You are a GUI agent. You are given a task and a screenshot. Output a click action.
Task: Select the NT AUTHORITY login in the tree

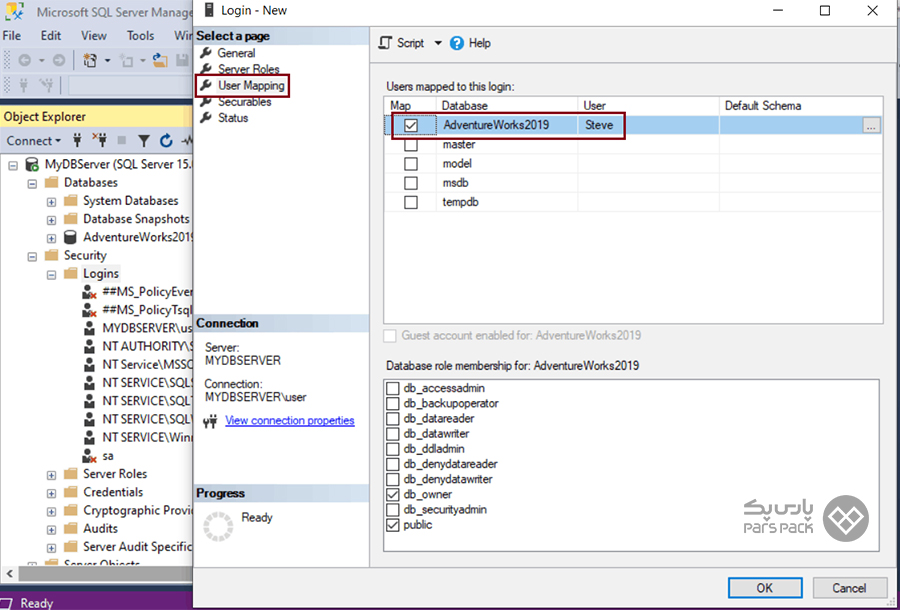138,346
